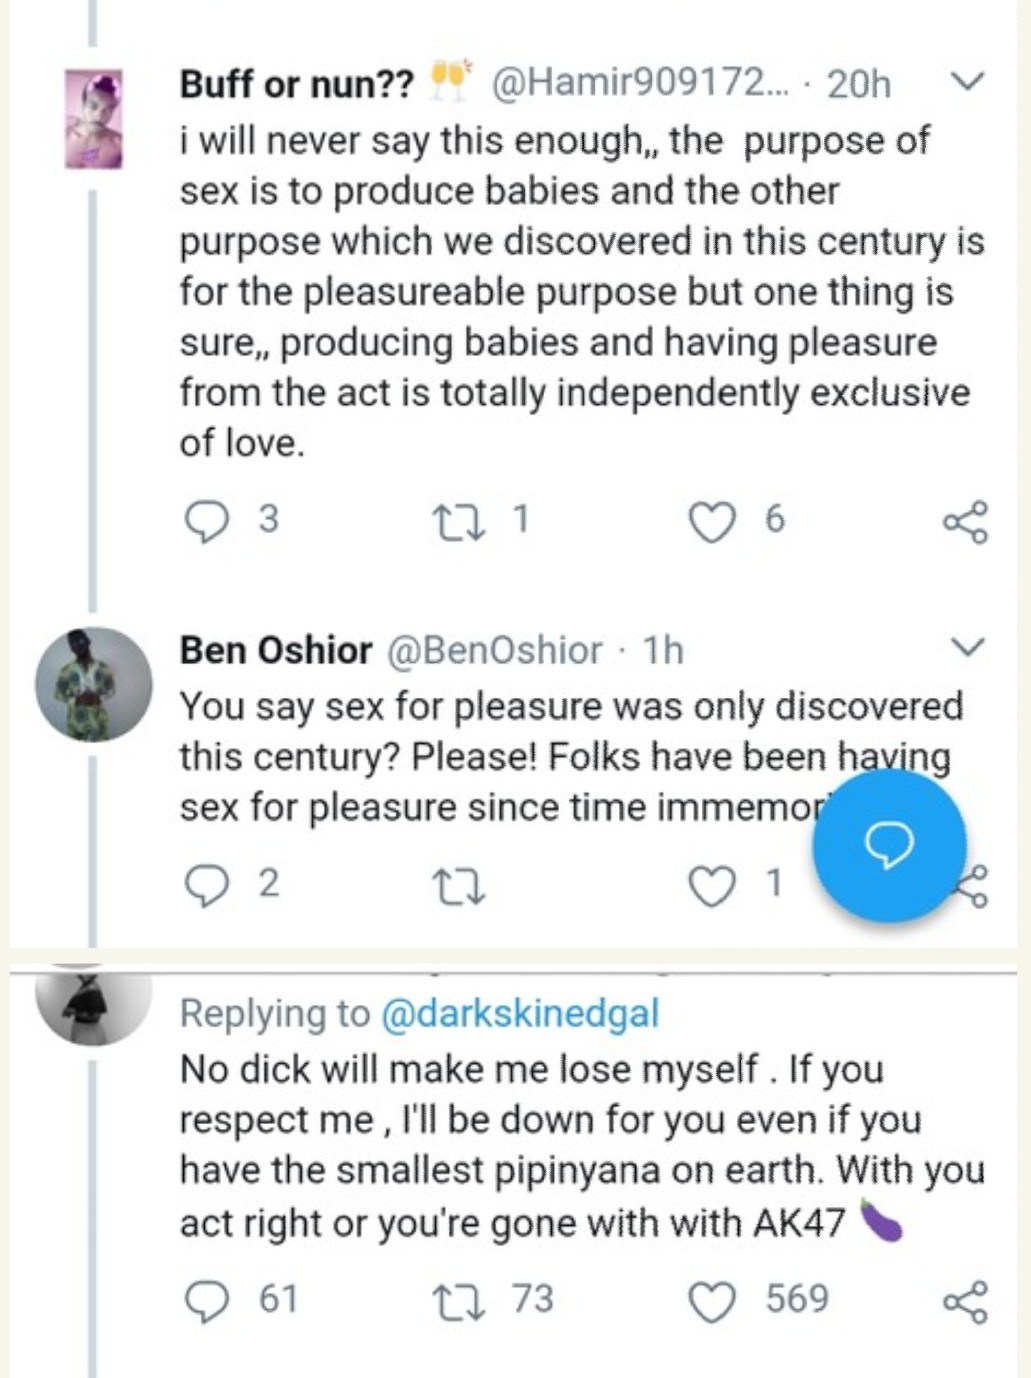Reply to the tweet with 61 replies

[207, 1301]
